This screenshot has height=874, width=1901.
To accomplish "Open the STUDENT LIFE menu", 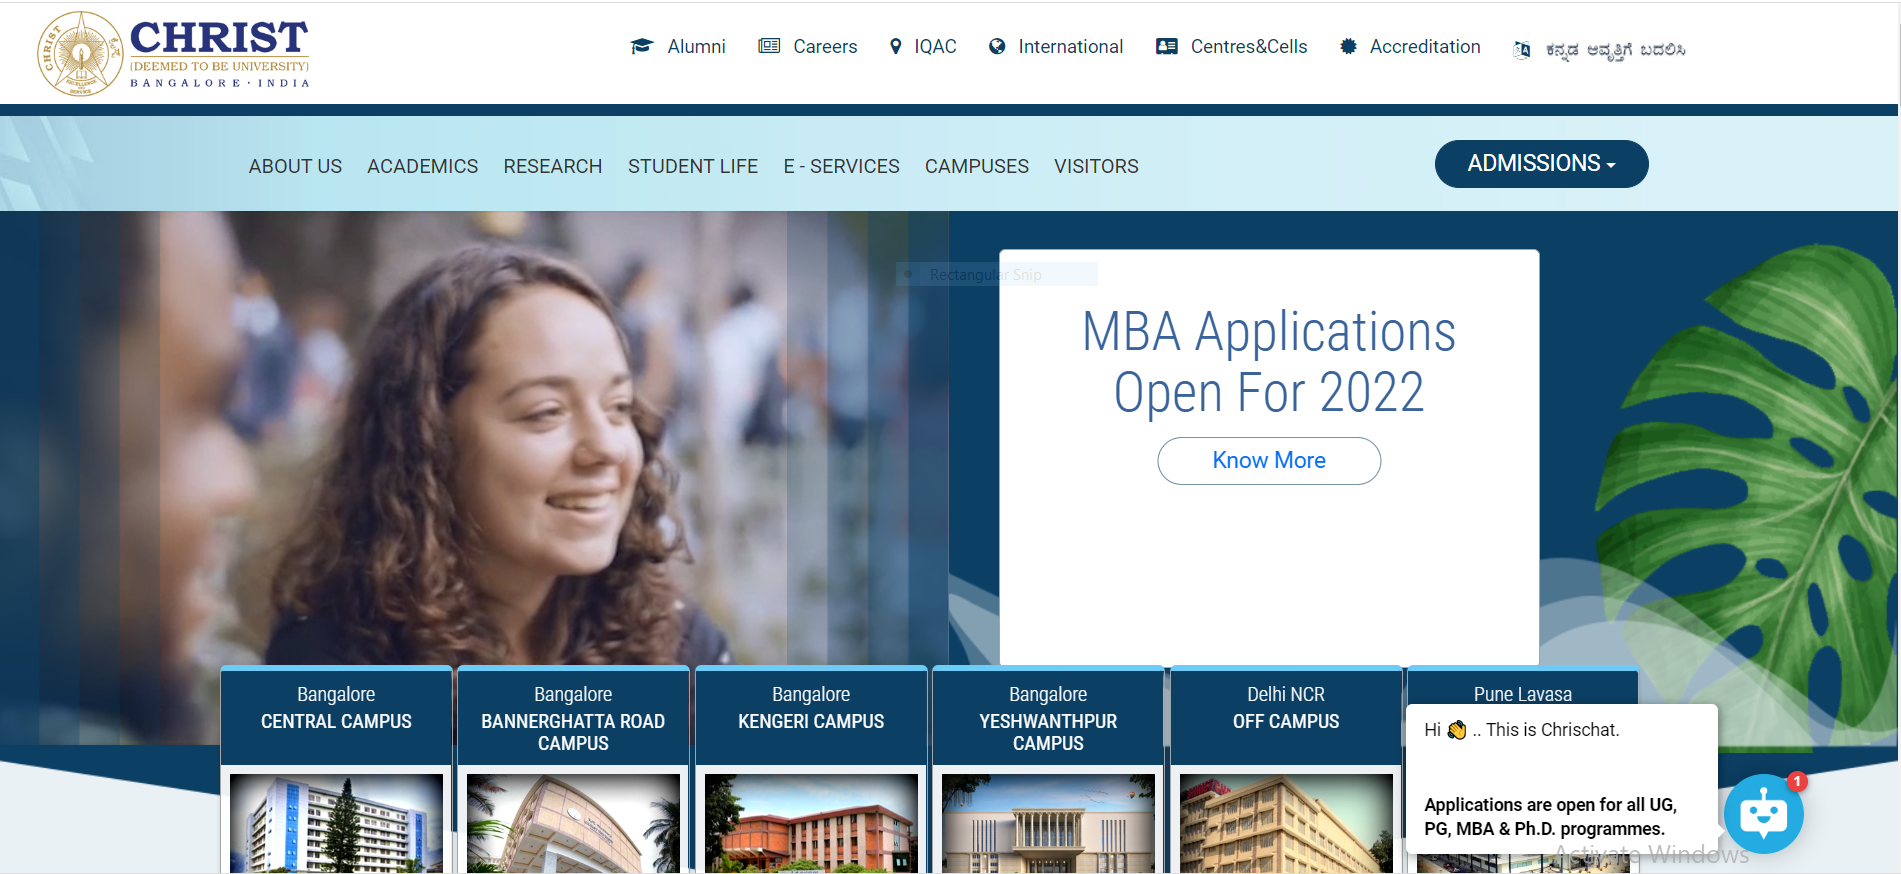I will point(693,166).
